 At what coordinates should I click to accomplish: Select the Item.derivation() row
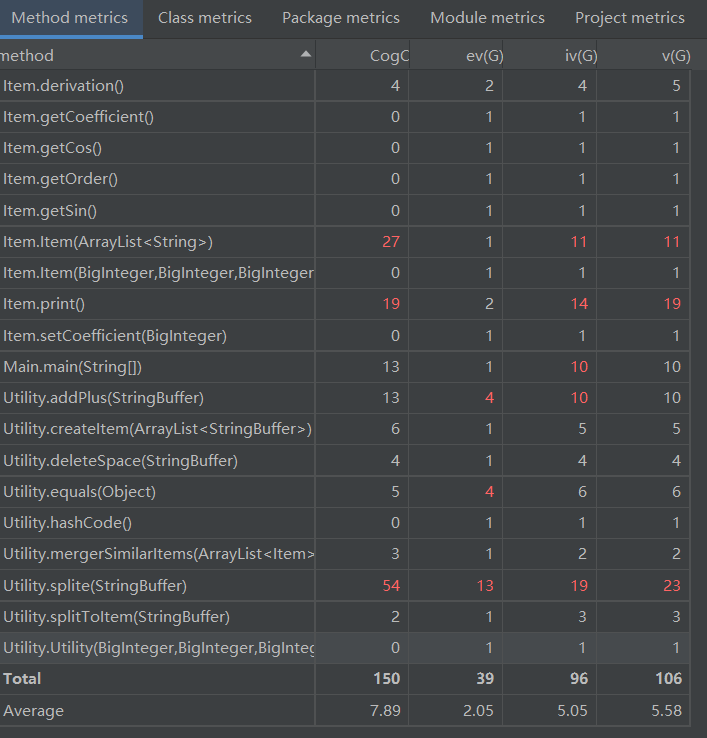click(x=345, y=86)
